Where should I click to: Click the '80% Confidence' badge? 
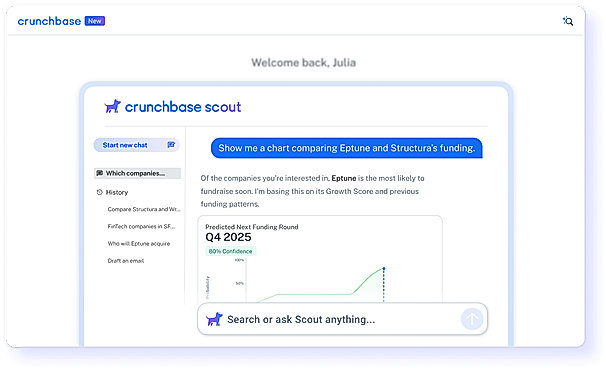pyautogui.click(x=230, y=251)
